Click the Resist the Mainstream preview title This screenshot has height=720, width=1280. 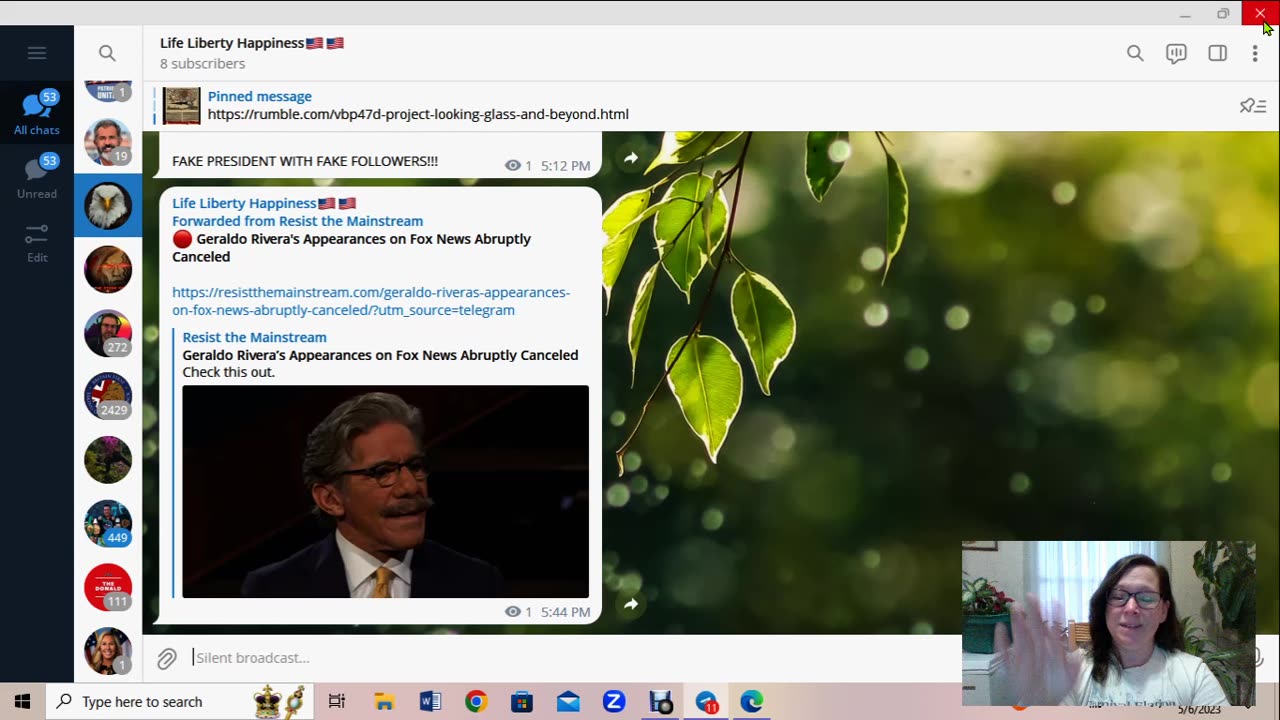point(254,337)
